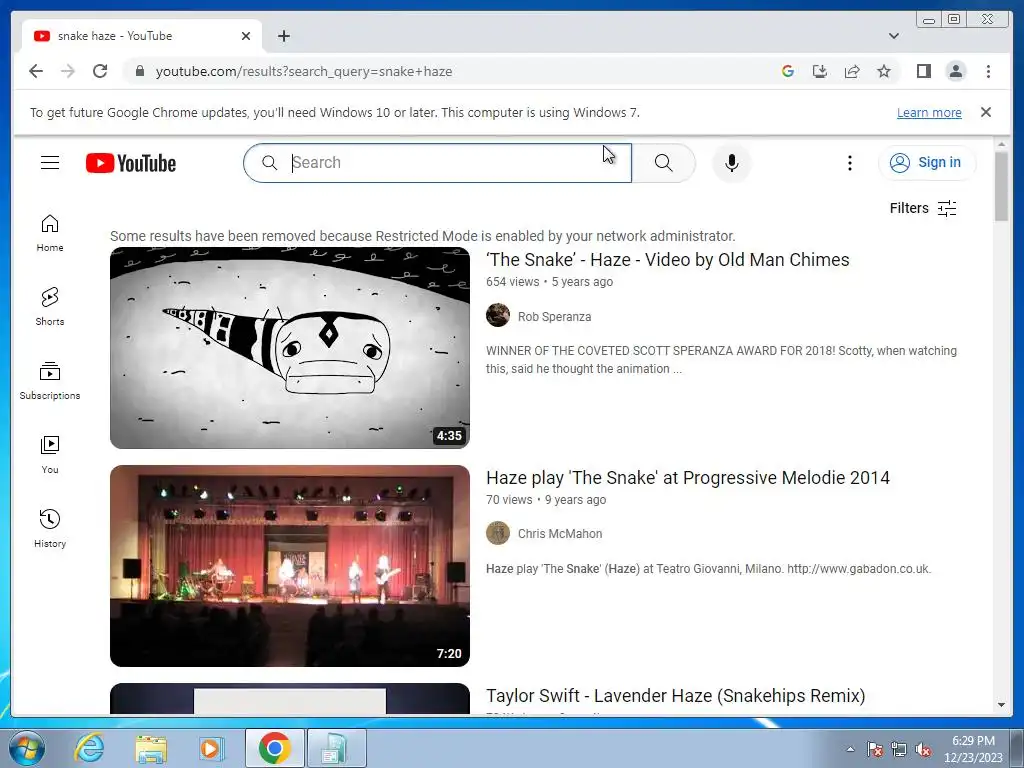This screenshot has width=1024, height=768.
Task: Open Windows Media Player from taskbar
Action: (x=210, y=748)
